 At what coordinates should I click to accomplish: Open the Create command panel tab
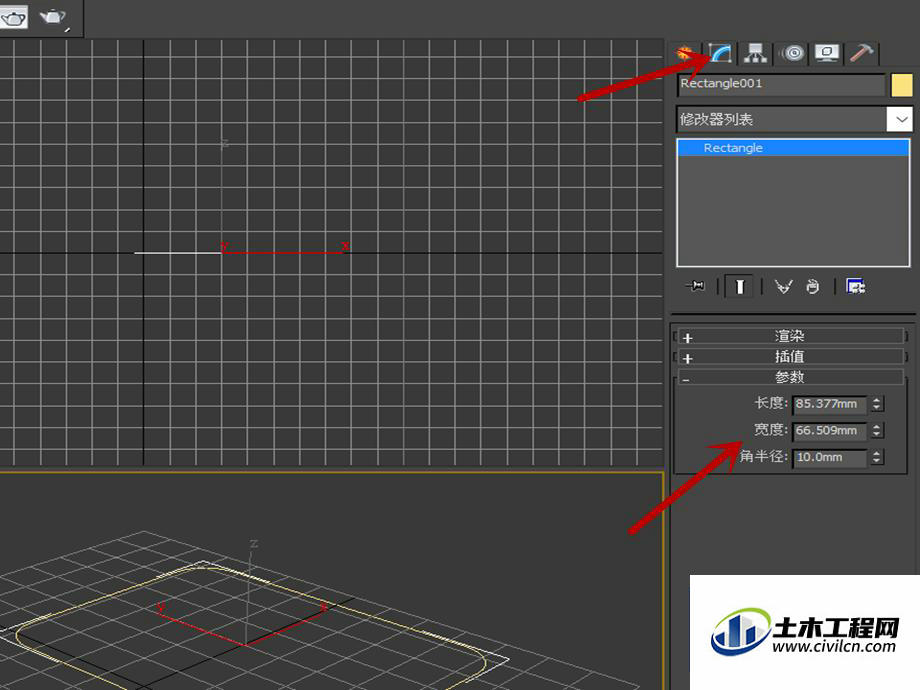pos(685,53)
